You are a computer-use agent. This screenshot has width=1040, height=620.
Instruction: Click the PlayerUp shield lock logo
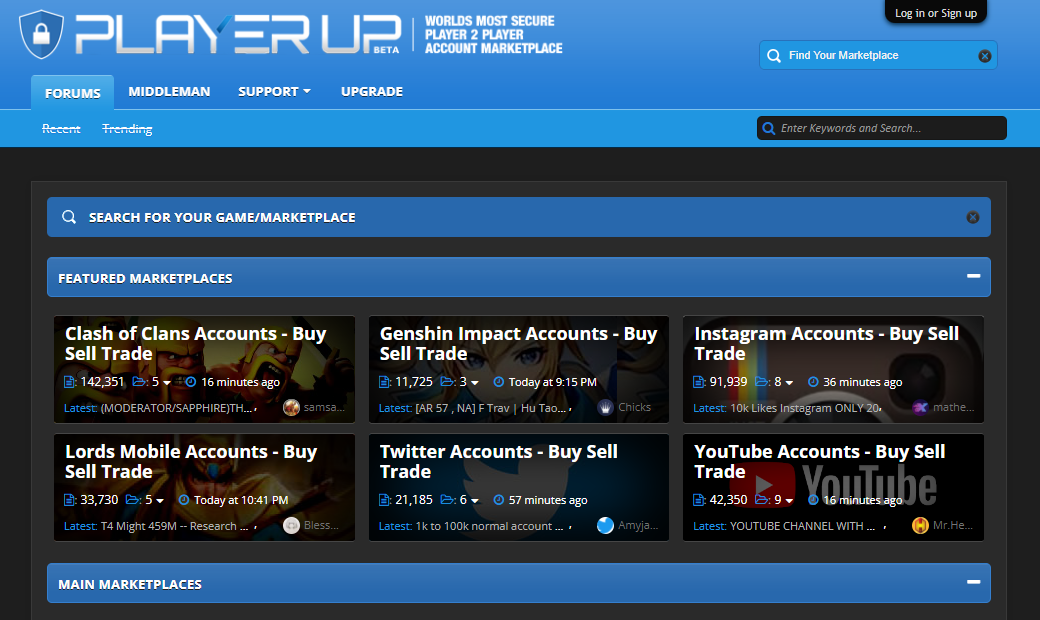pyautogui.click(x=42, y=34)
